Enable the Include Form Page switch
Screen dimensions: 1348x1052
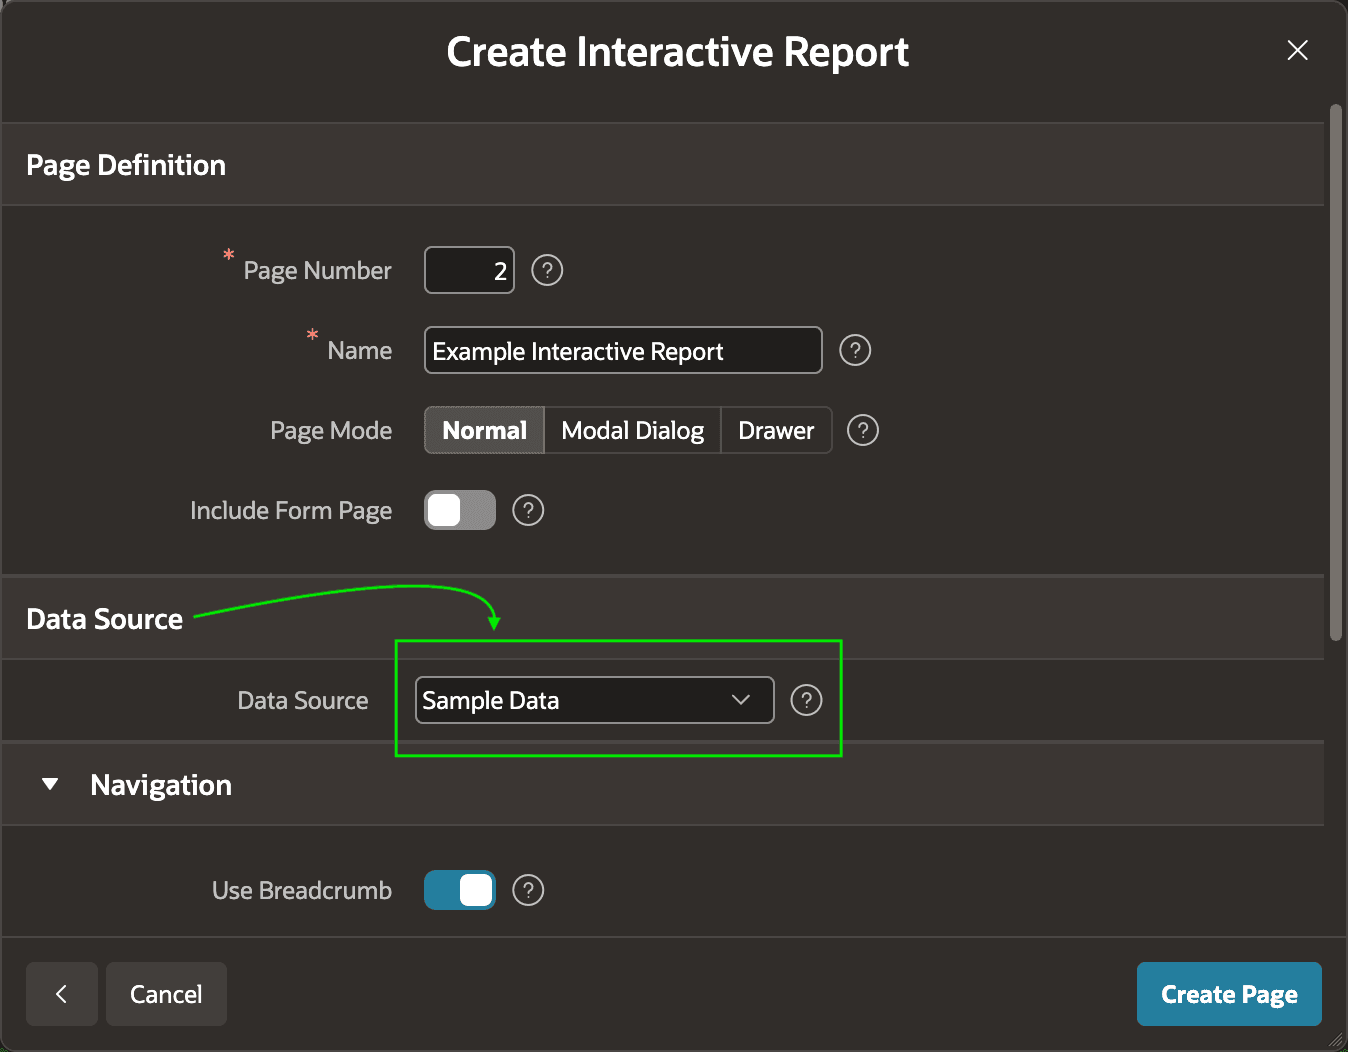[460, 510]
